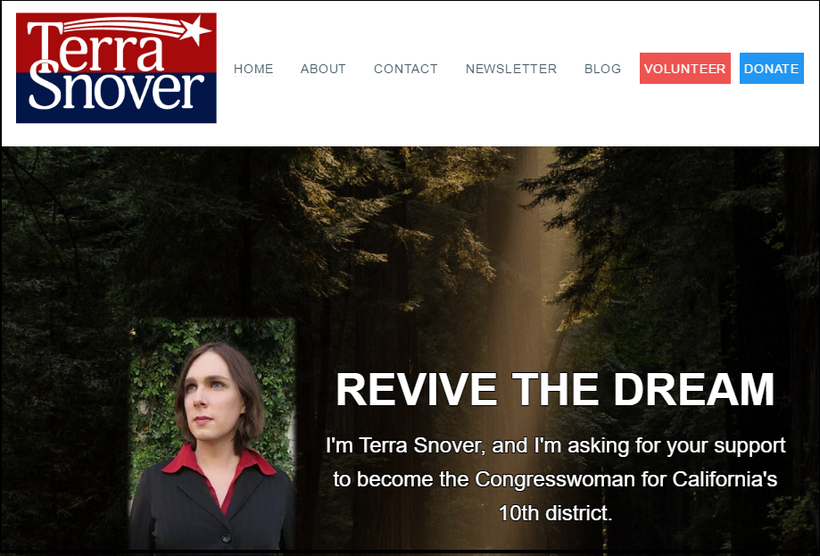Open the Contact page
This screenshot has width=820, height=556.
(x=405, y=69)
